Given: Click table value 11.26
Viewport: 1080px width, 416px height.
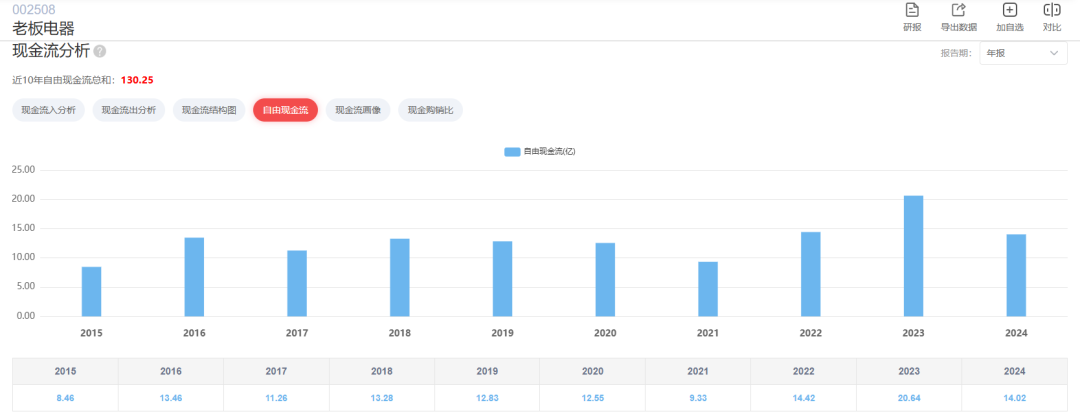Looking at the screenshot, I should click(x=276, y=398).
